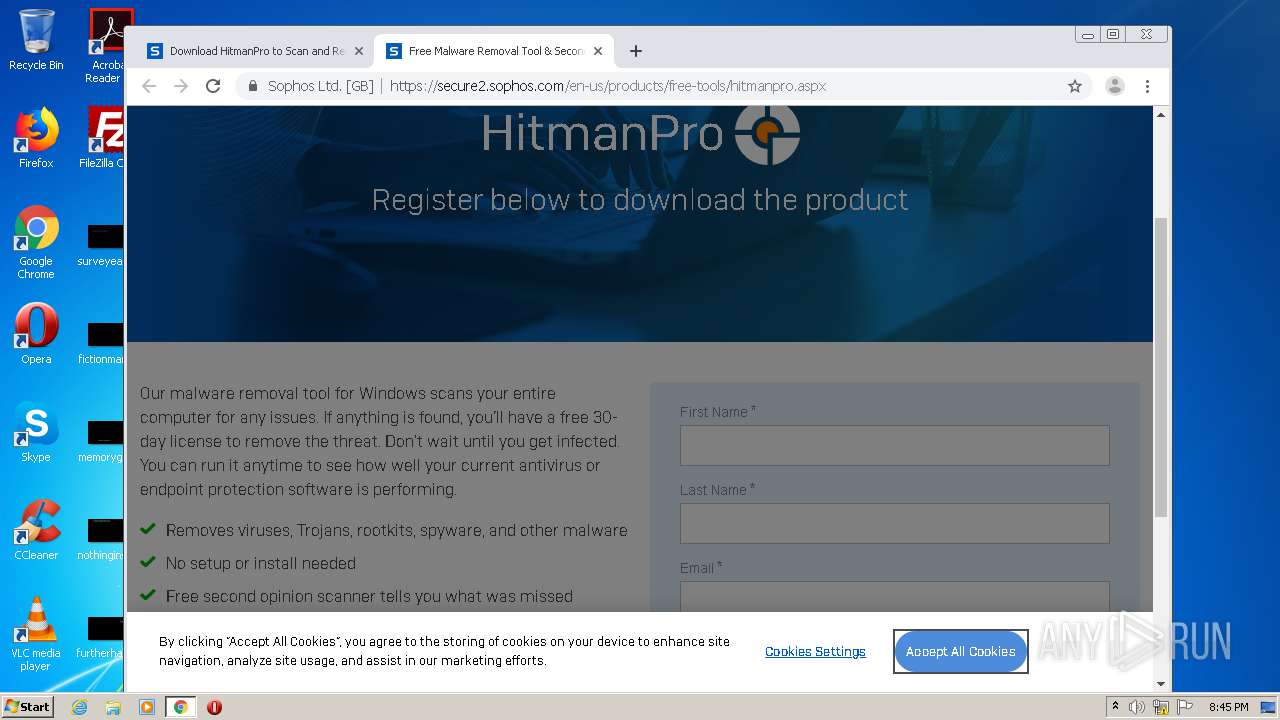Open the Windows Start menu

(27, 706)
